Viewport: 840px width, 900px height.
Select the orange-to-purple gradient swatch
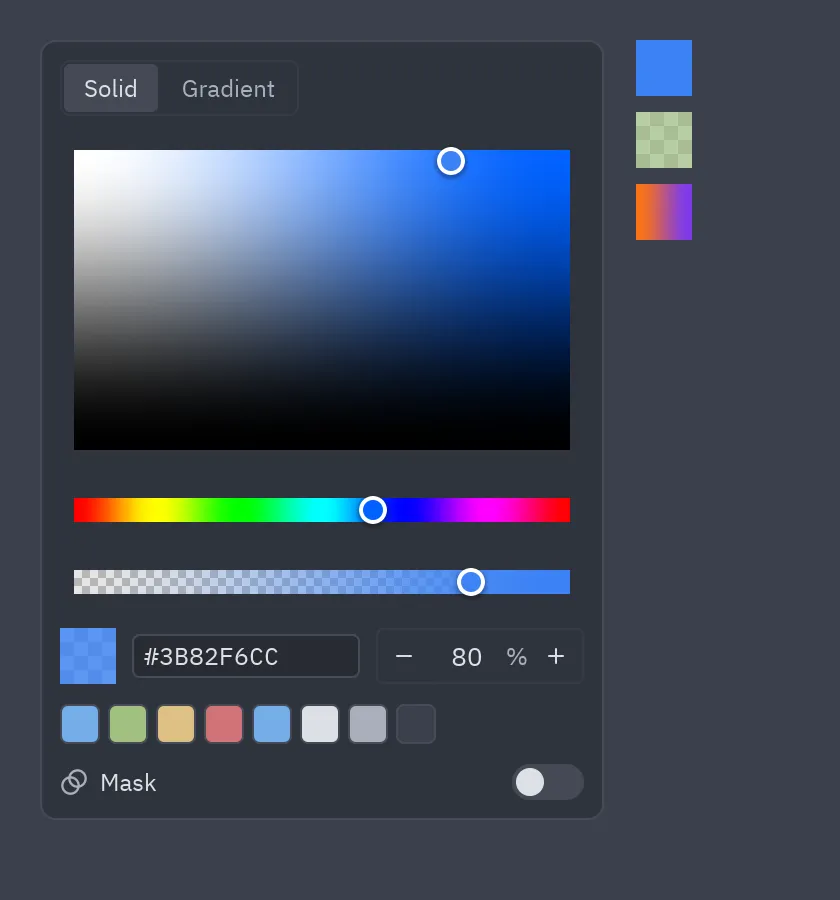[664, 212]
